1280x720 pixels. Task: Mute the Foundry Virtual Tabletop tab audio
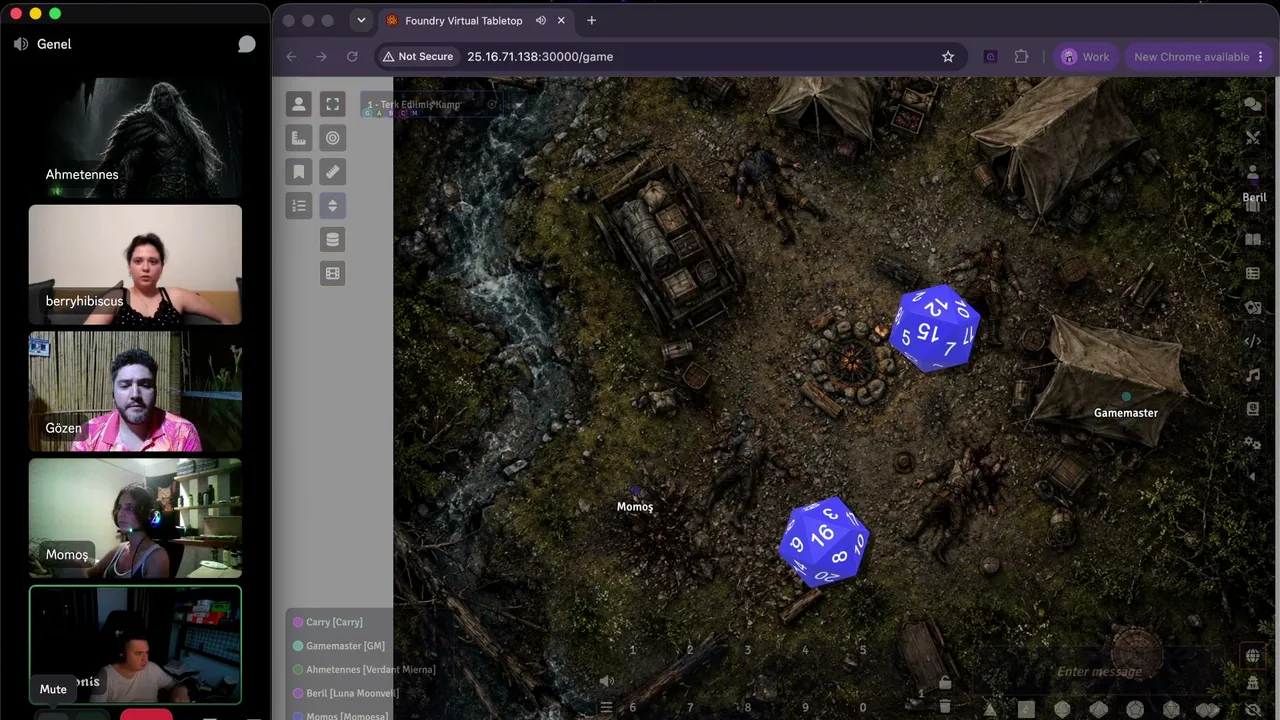point(540,20)
